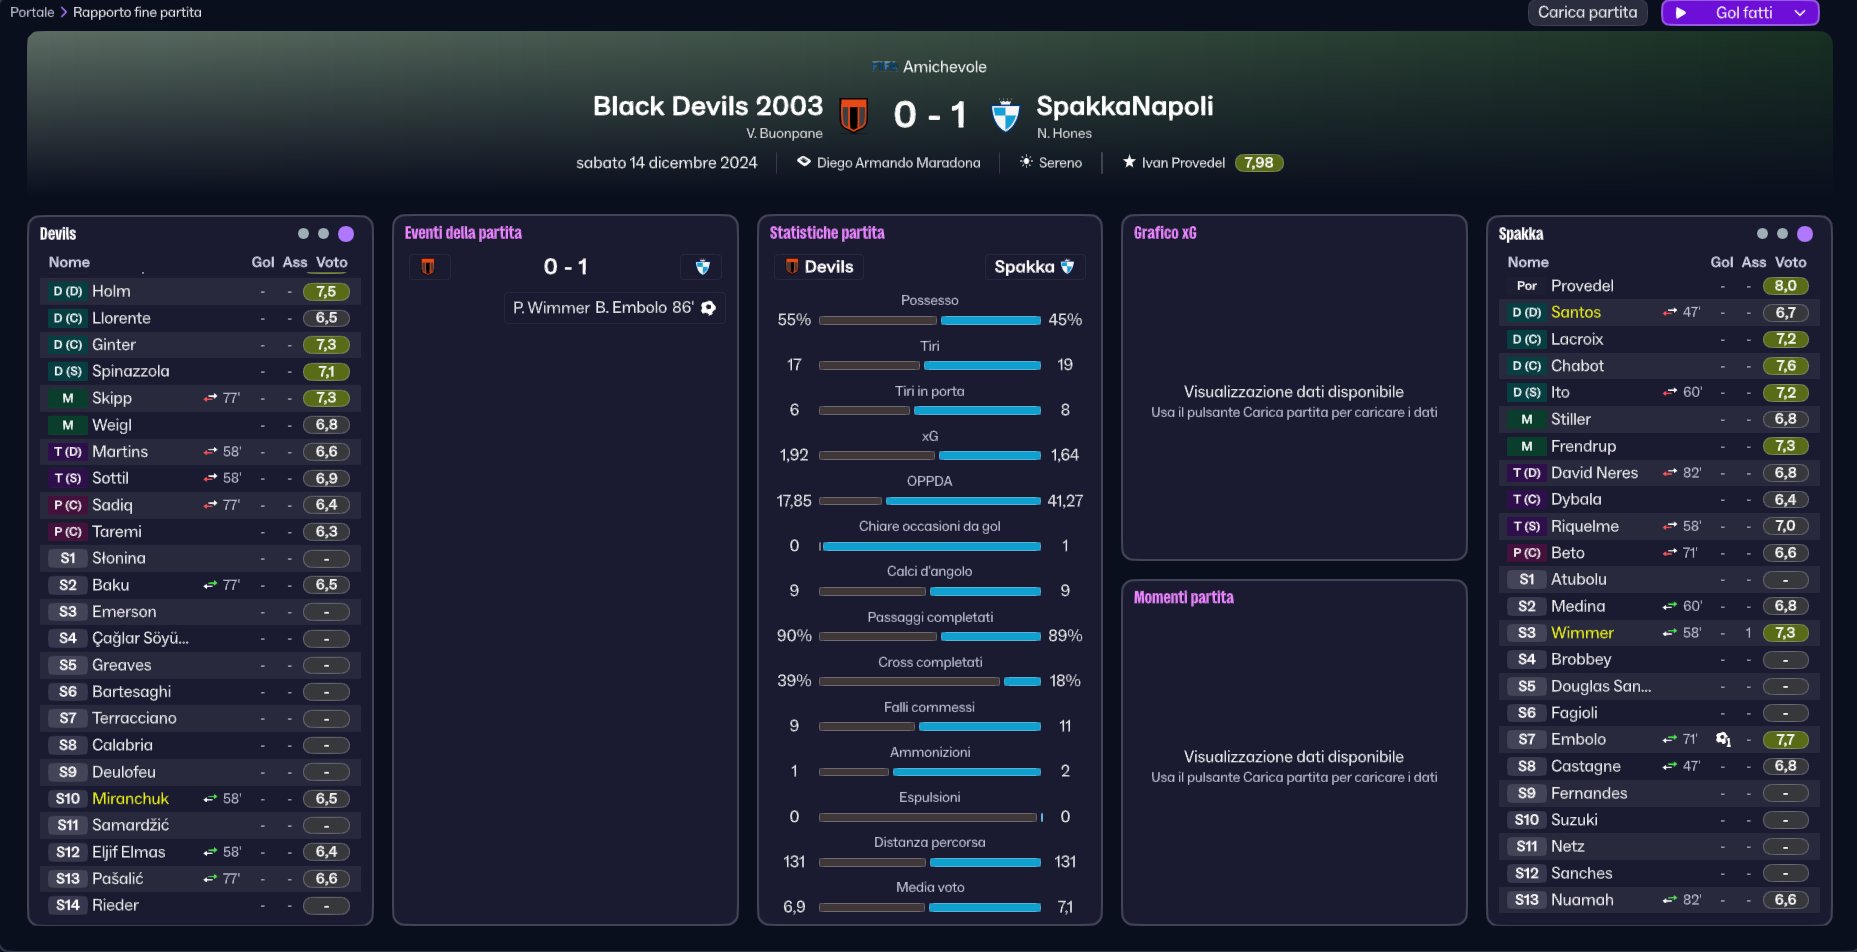Image resolution: width=1857 pixels, height=952 pixels.
Task: Click the star icon next to Ivan Provedel
Action: [1129, 162]
